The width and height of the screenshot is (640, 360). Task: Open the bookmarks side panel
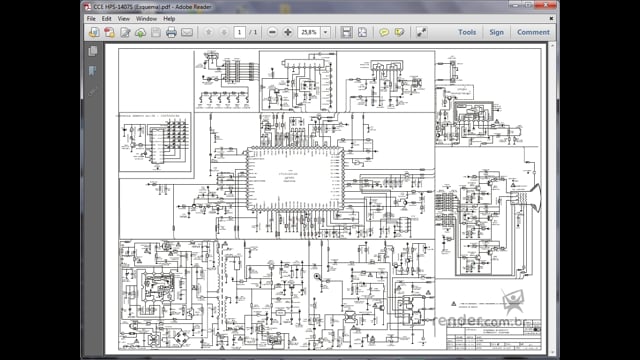coord(93,71)
